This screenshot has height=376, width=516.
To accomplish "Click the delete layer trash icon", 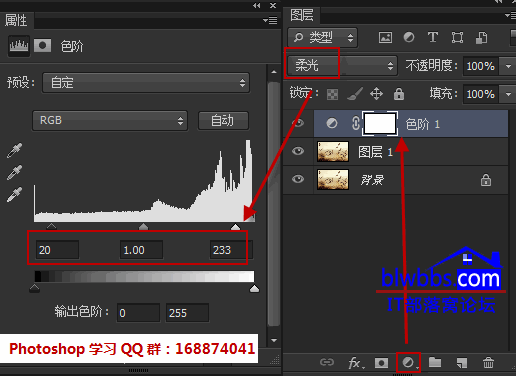I will pyautogui.click(x=488, y=362).
